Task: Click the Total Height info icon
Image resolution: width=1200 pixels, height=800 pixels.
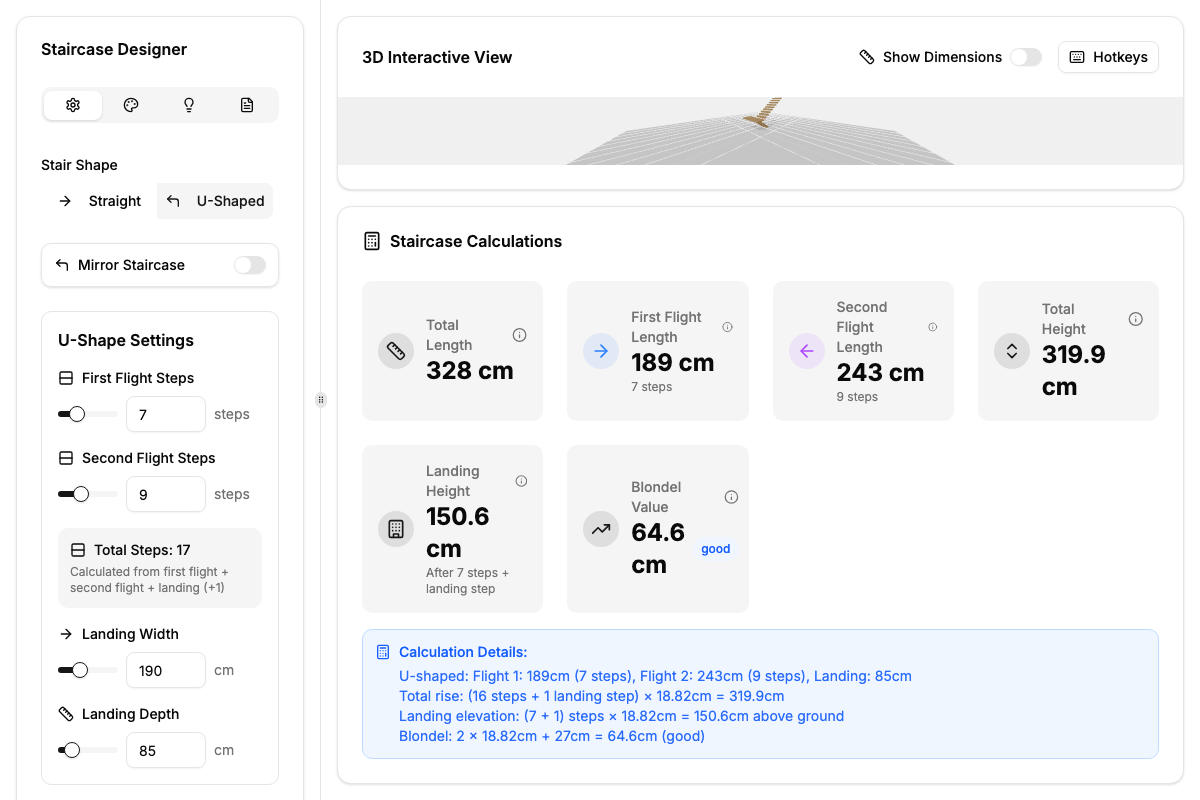Action: pyautogui.click(x=1135, y=319)
